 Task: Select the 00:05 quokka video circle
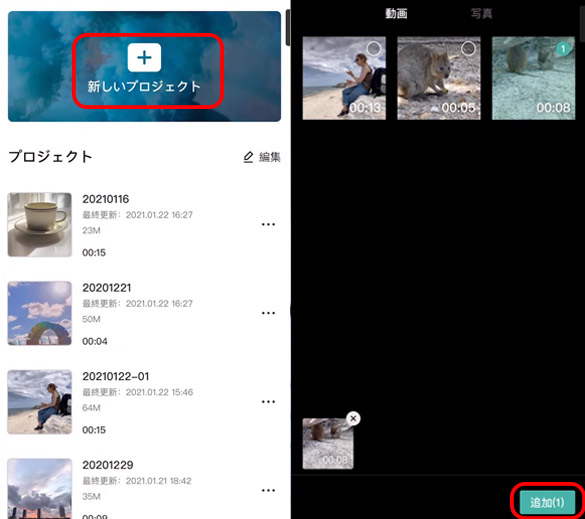[468, 48]
